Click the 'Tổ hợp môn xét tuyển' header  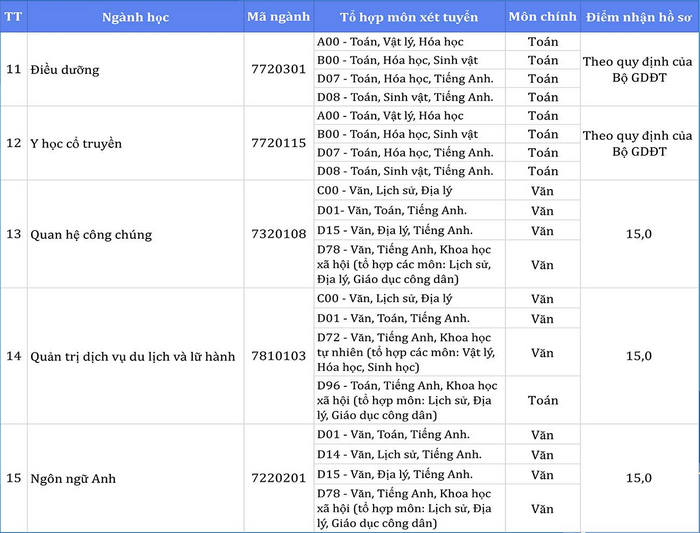(409, 17)
